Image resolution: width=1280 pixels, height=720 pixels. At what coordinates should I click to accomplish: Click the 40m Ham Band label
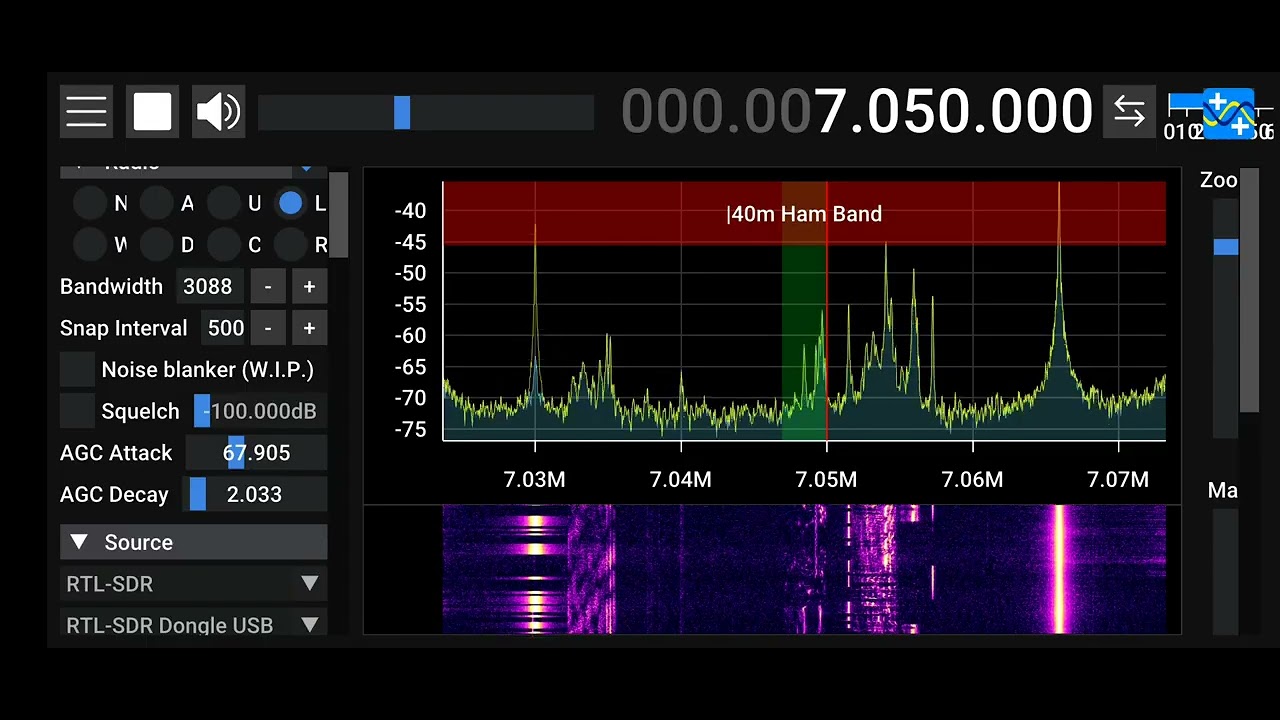[x=805, y=214]
